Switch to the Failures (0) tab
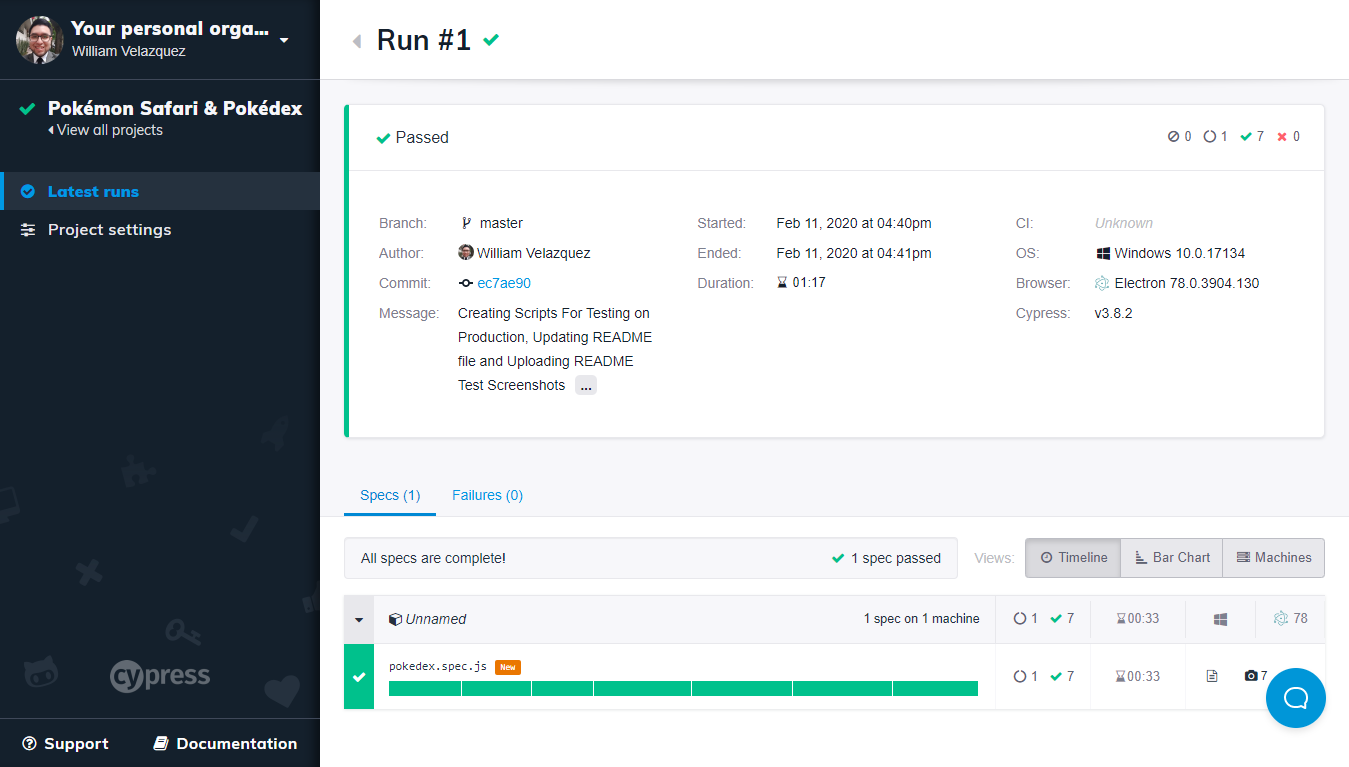 pos(487,495)
